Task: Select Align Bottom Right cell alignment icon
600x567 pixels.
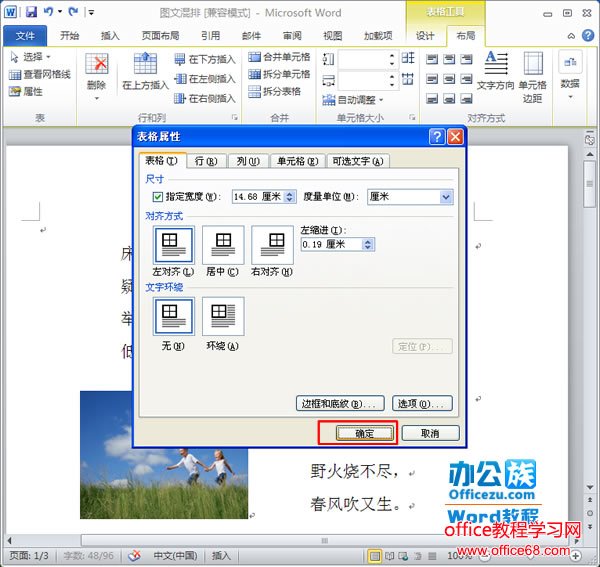Action: coord(466,99)
